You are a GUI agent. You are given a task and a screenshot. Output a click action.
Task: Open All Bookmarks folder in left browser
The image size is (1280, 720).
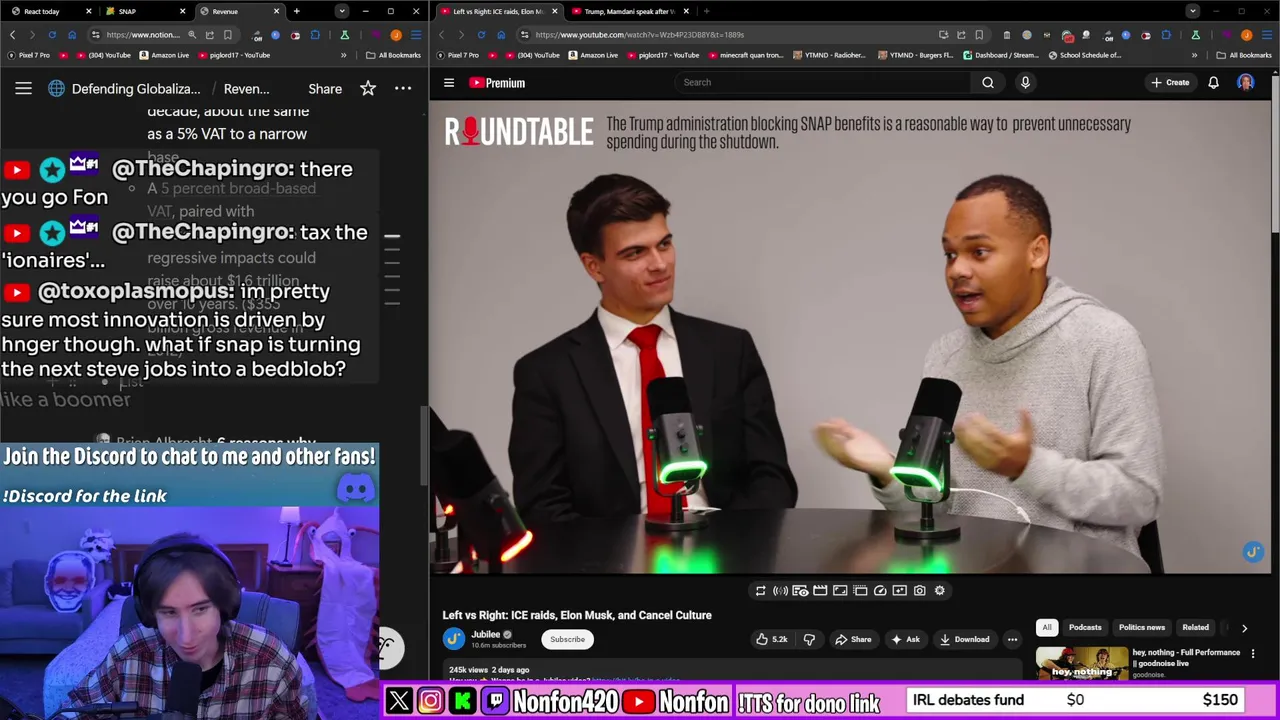coord(393,55)
